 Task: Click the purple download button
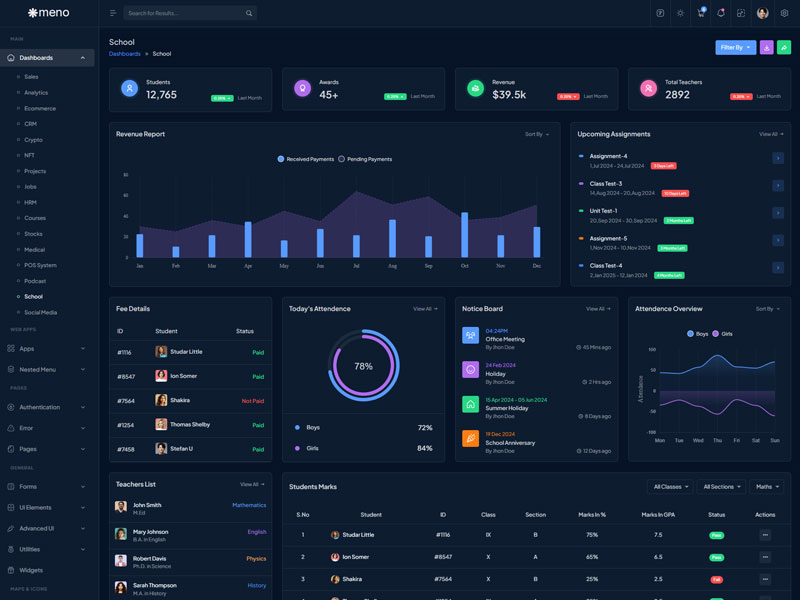(x=766, y=47)
